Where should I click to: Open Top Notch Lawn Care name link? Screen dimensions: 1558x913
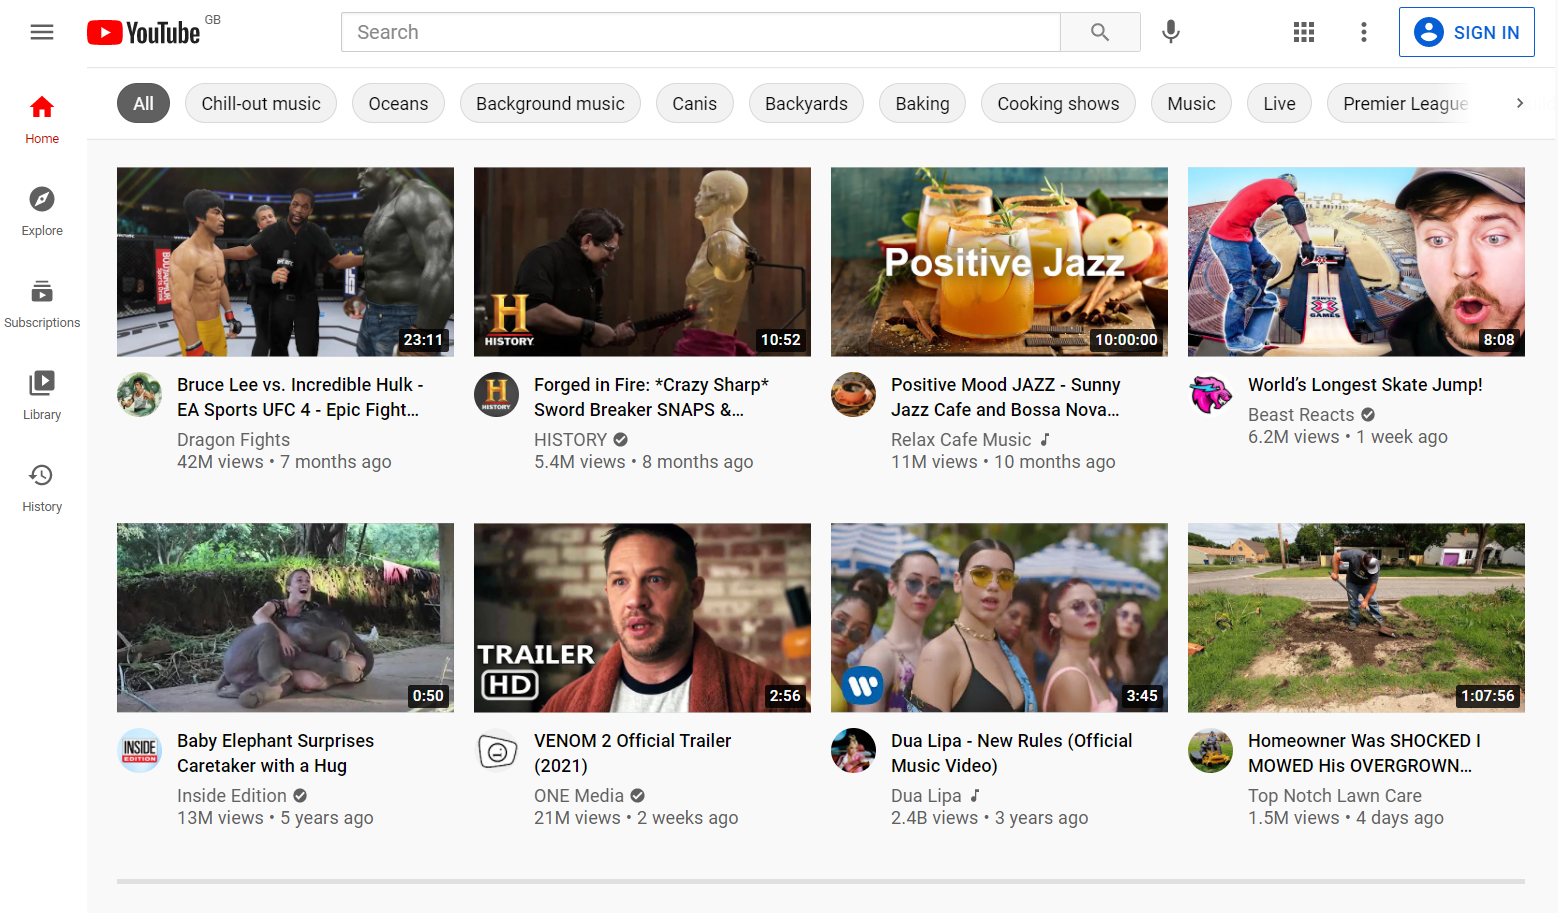click(1335, 795)
